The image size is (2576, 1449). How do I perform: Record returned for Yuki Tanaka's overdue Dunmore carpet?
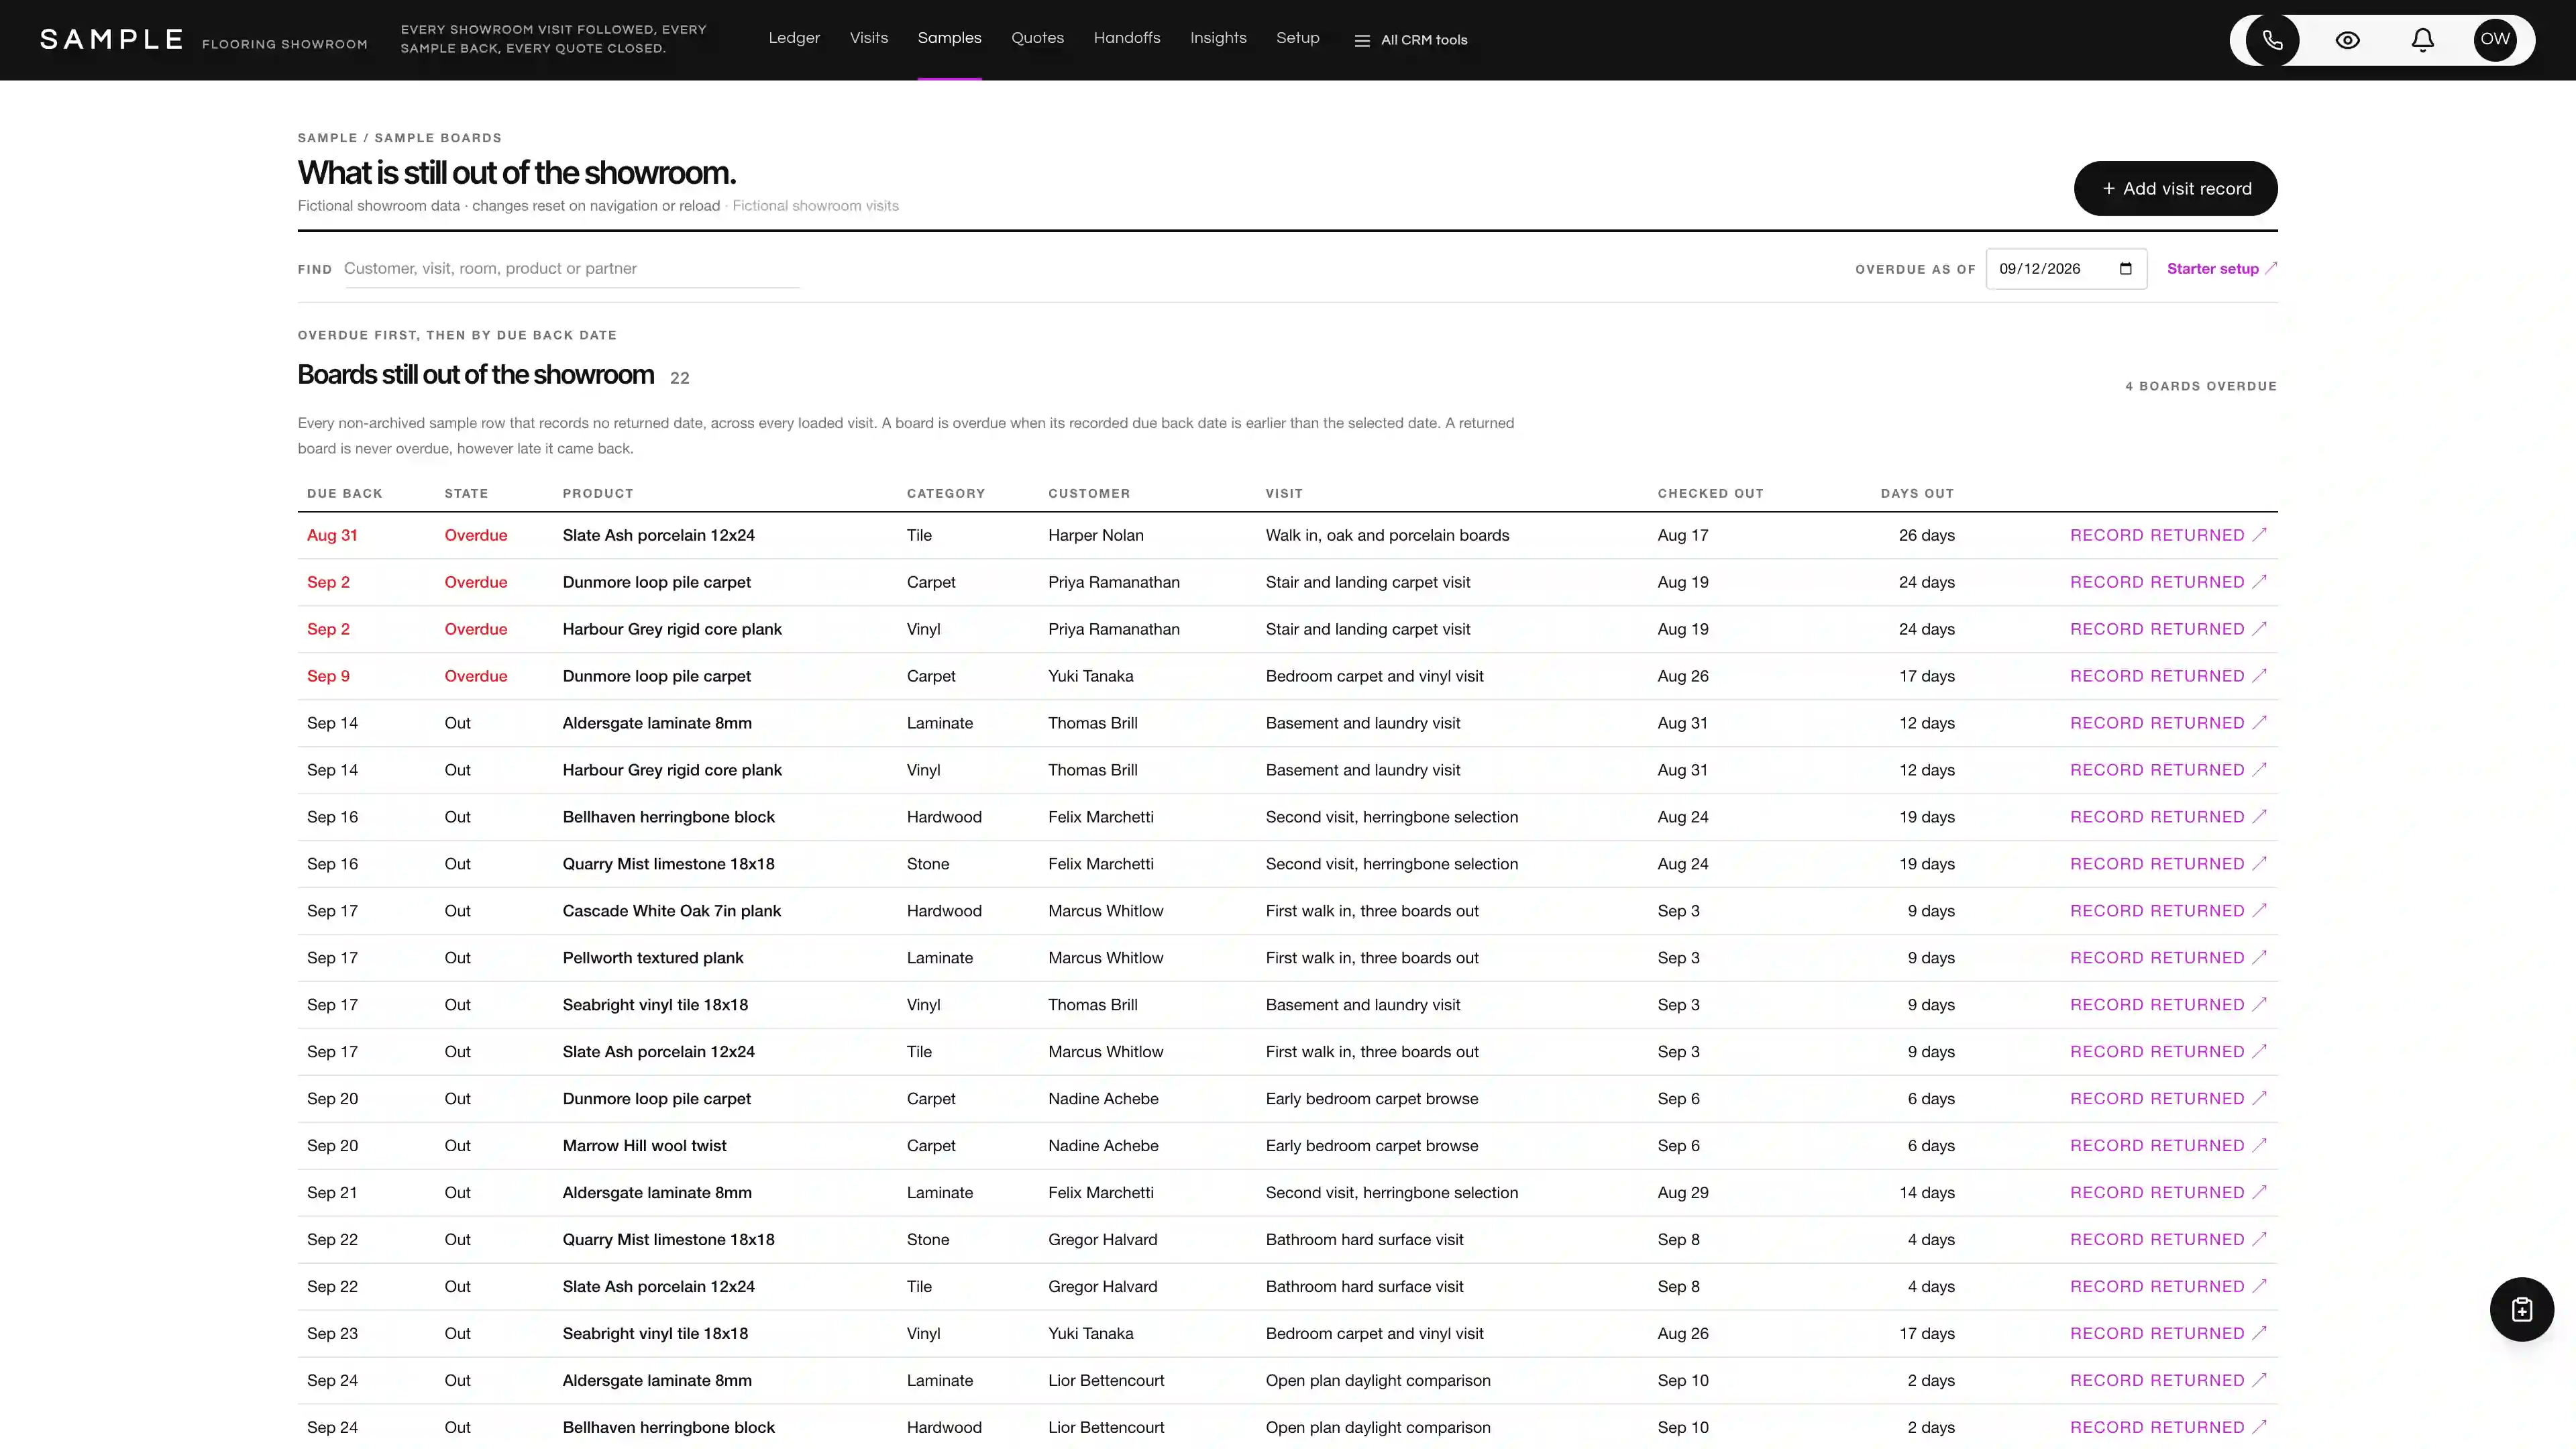pos(2167,676)
